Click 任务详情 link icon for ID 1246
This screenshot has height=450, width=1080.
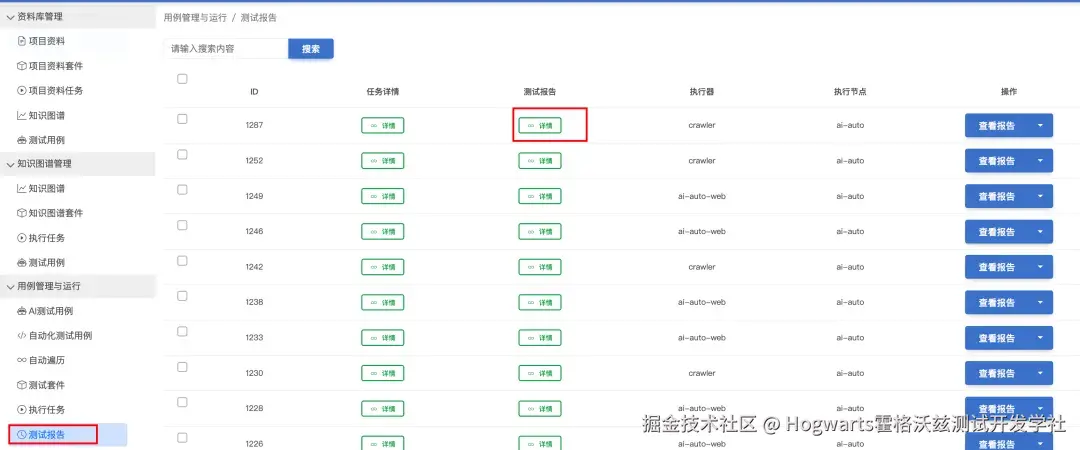tap(374, 232)
